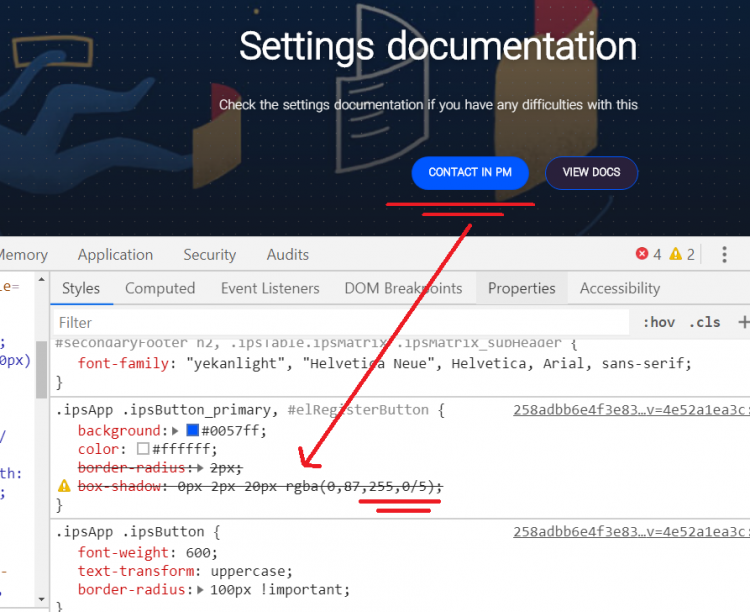Open the Application panel tab
Viewport: 750px width, 612px height.
point(115,255)
